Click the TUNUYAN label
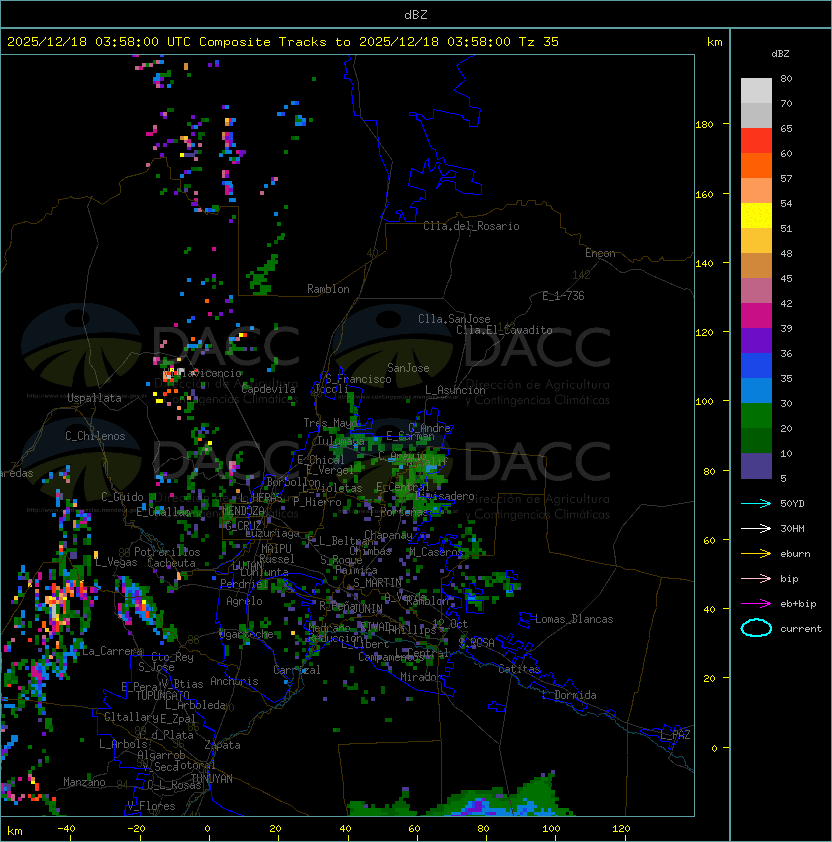 (x=212, y=779)
